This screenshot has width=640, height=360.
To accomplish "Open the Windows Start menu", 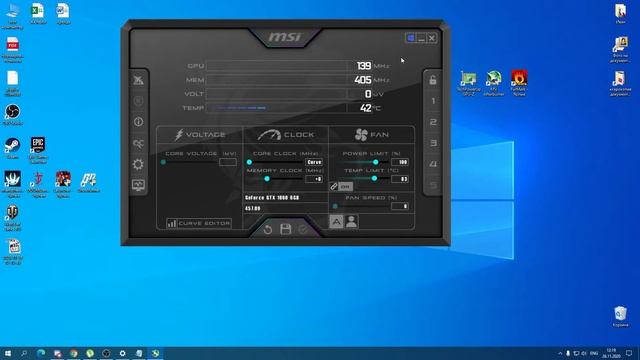I will (x=8, y=353).
